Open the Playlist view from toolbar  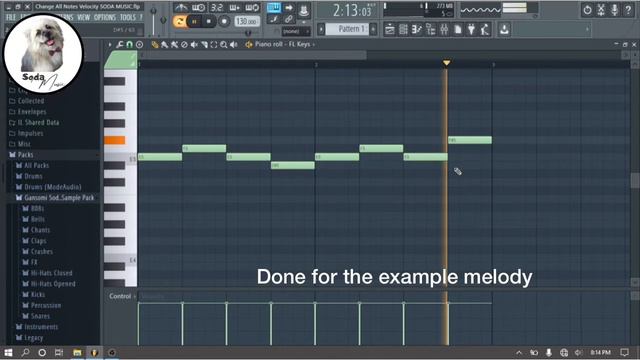point(390,29)
